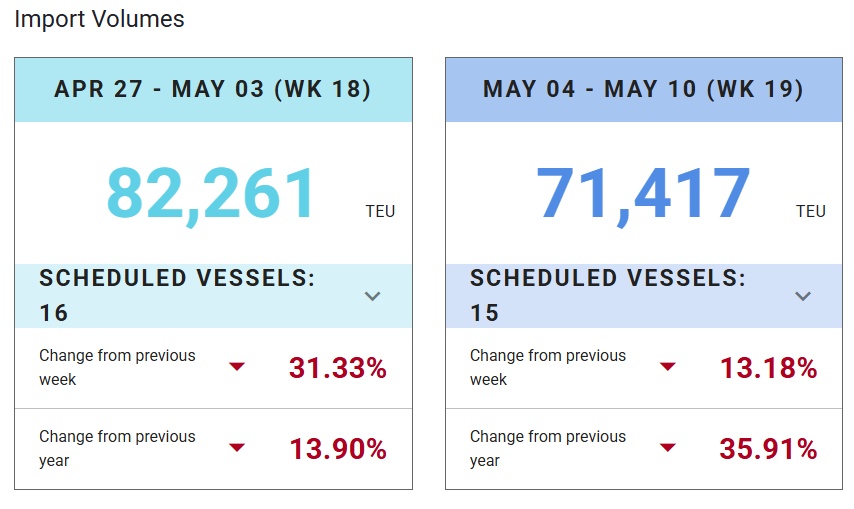The width and height of the screenshot is (854, 509).
Task: Select the May 04 - May 10 header
Action: coord(643,90)
